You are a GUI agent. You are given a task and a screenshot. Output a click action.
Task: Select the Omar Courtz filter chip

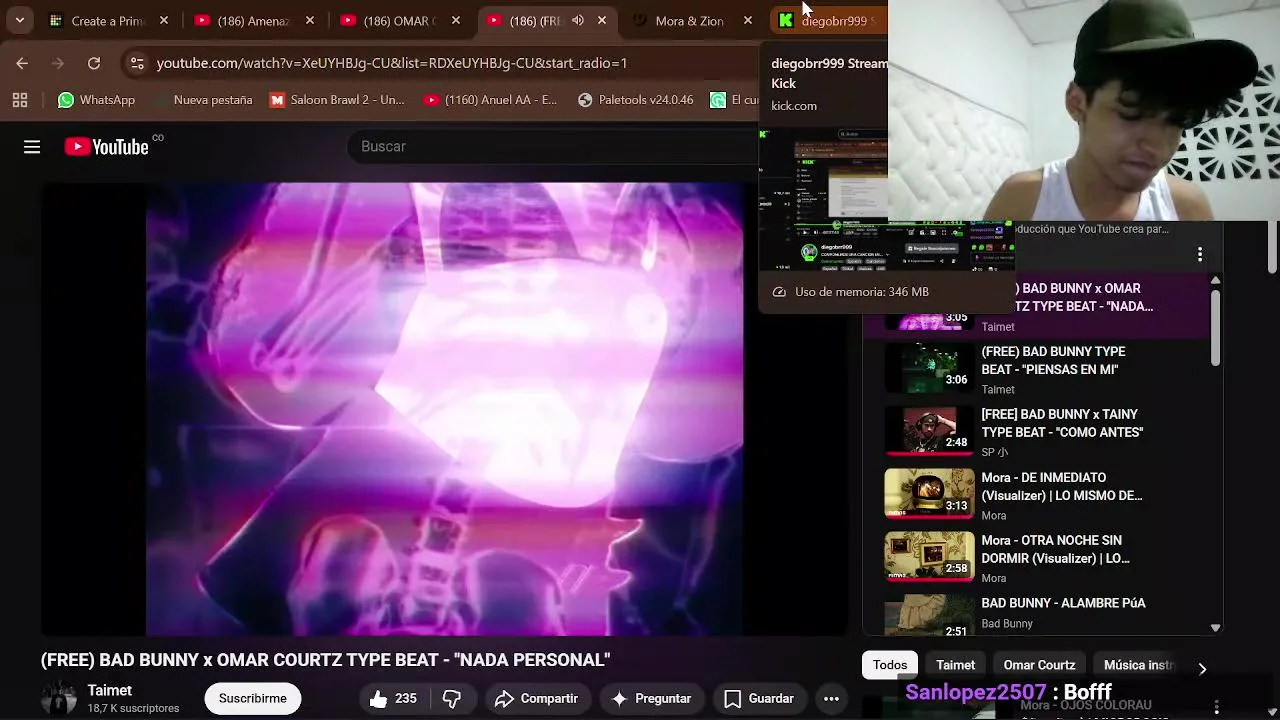(1039, 665)
